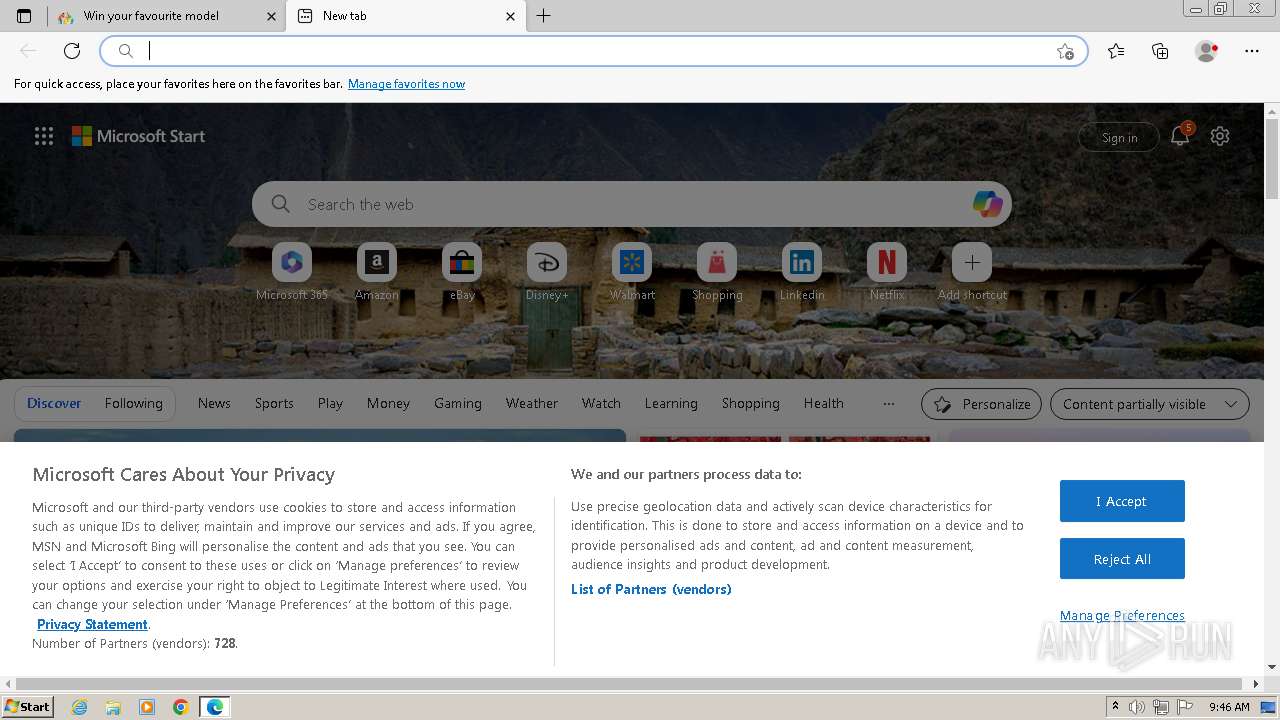Open File Explorer from taskbar
Viewport: 1280px width, 720px height.
113,707
